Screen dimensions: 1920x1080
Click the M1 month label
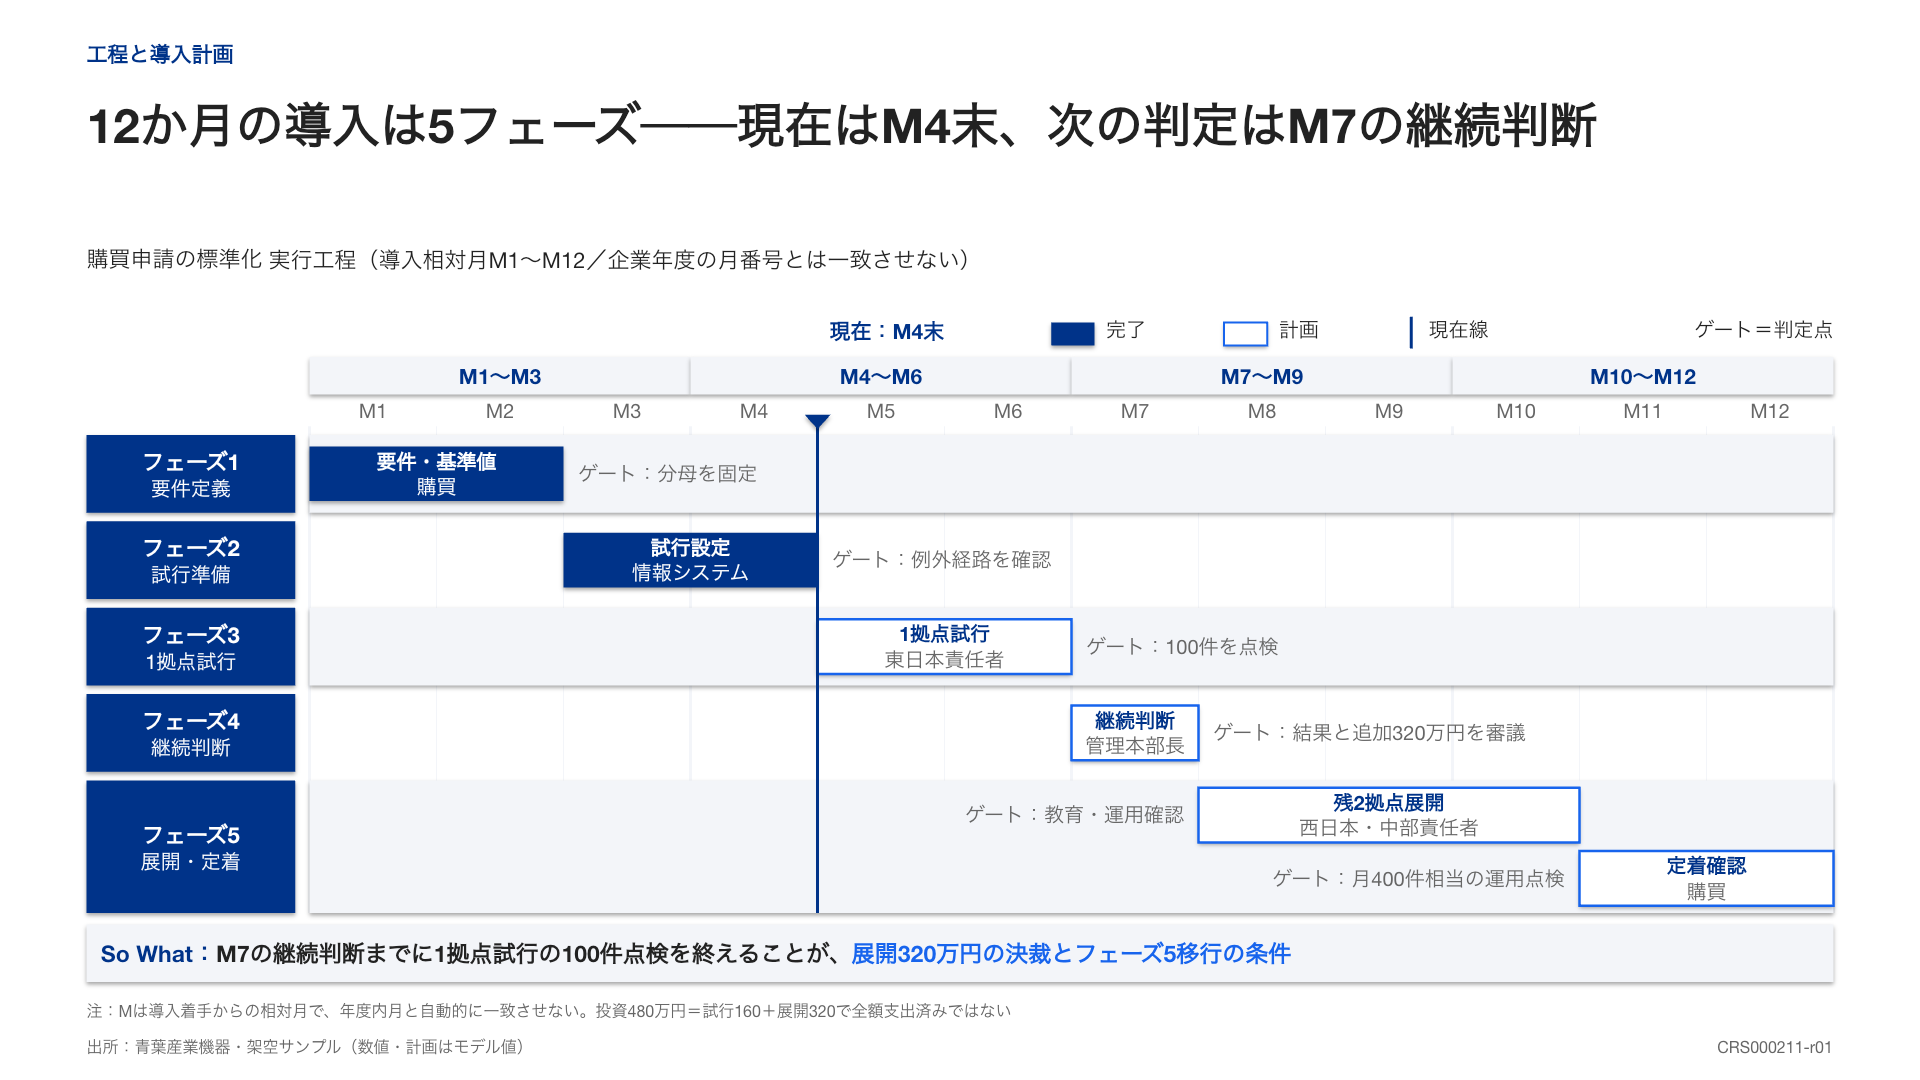click(372, 411)
